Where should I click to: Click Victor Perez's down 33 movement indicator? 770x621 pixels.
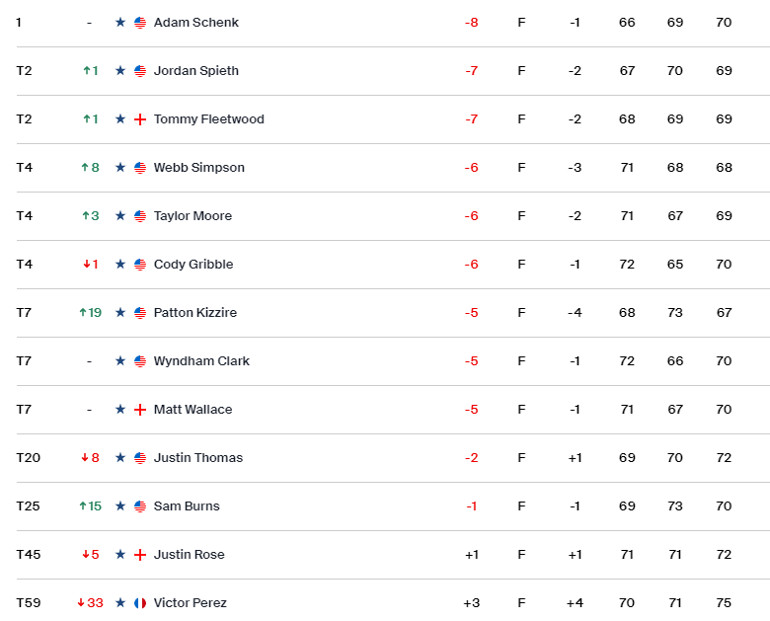[x=90, y=603]
